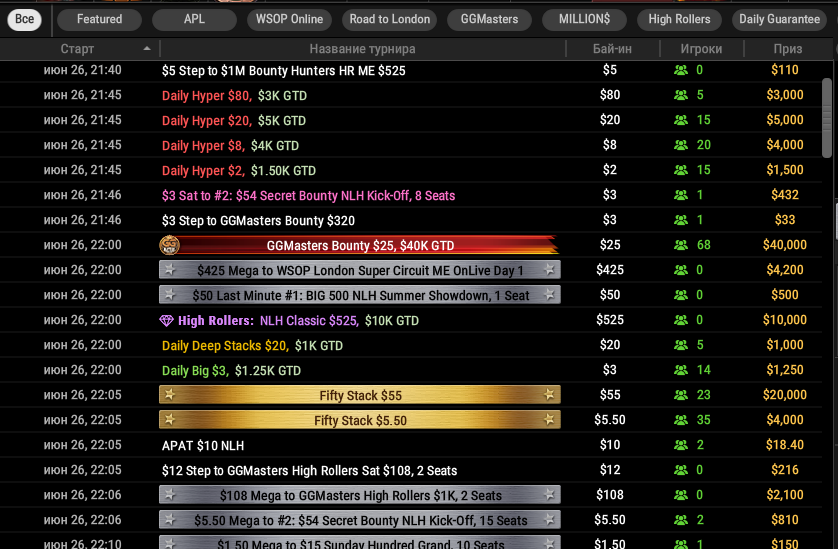Open $5 Step to $1M Bounty Hunters tournament
Viewport: 838px width, 549px height.
coord(284,71)
